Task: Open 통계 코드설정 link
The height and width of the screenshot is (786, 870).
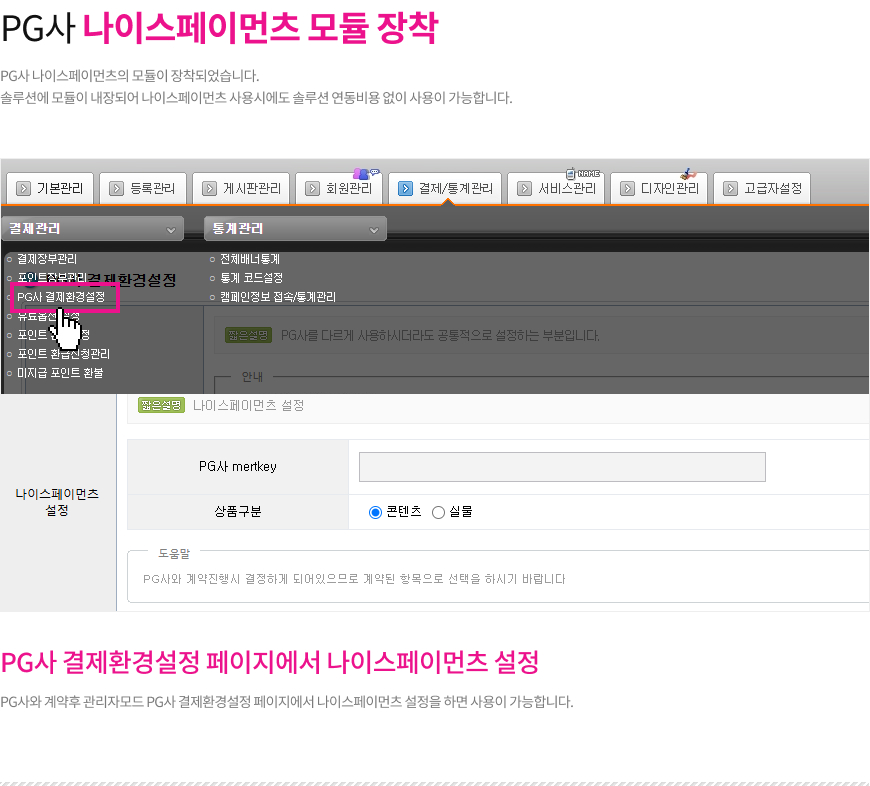Action: (x=251, y=278)
